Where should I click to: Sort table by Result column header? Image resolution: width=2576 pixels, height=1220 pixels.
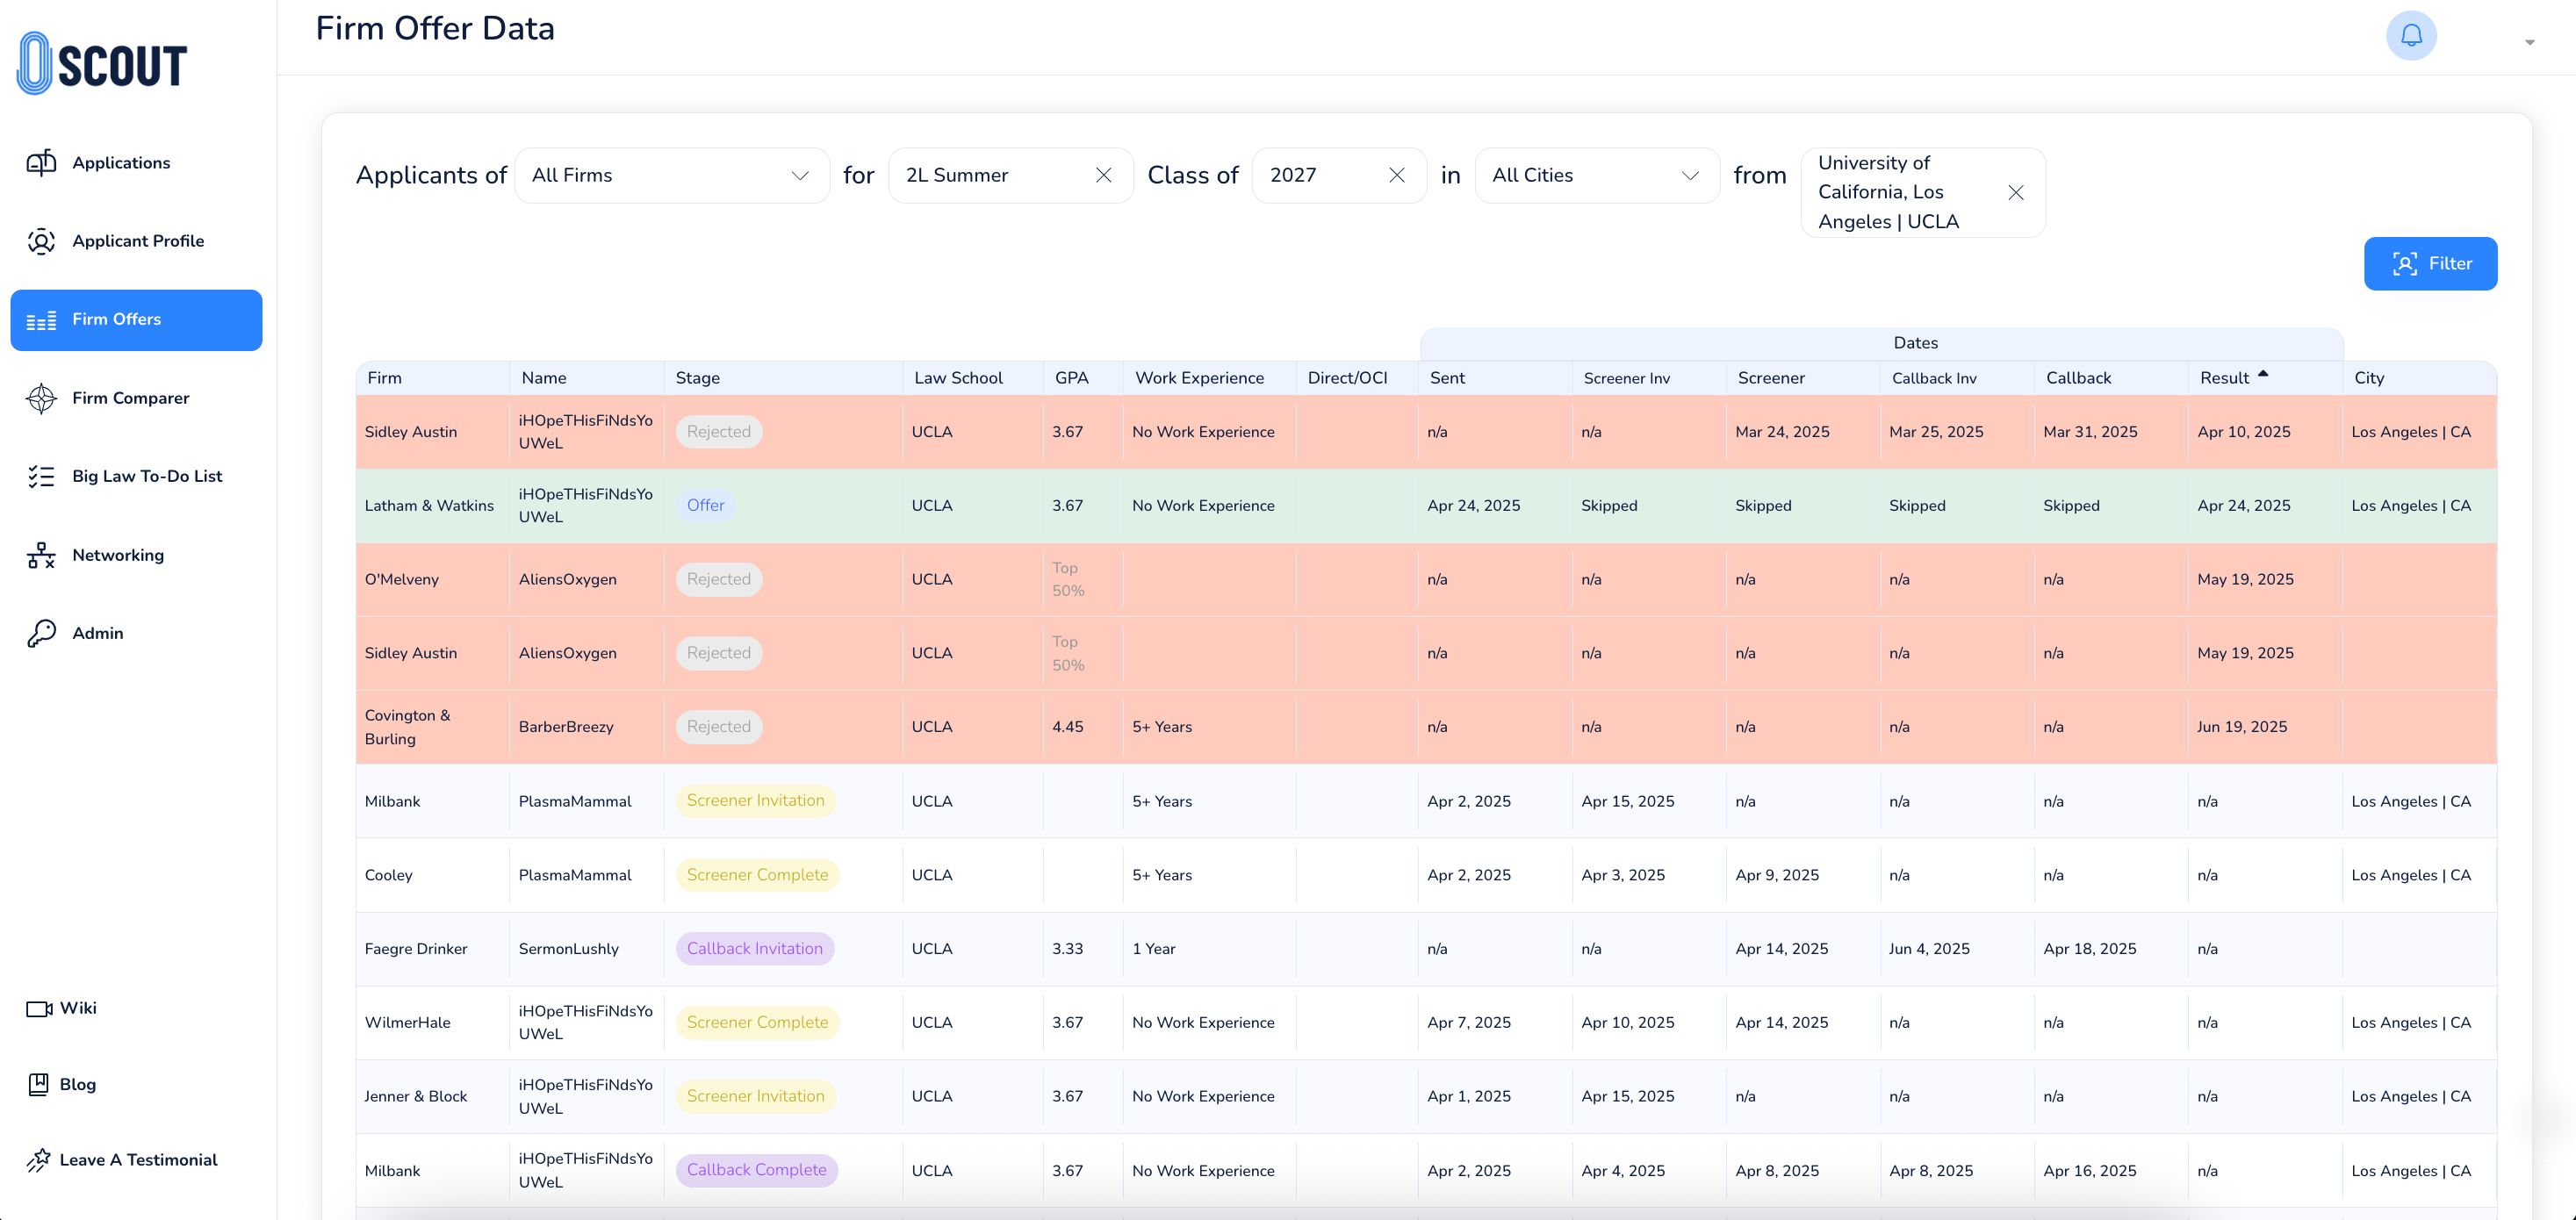tap(2224, 378)
